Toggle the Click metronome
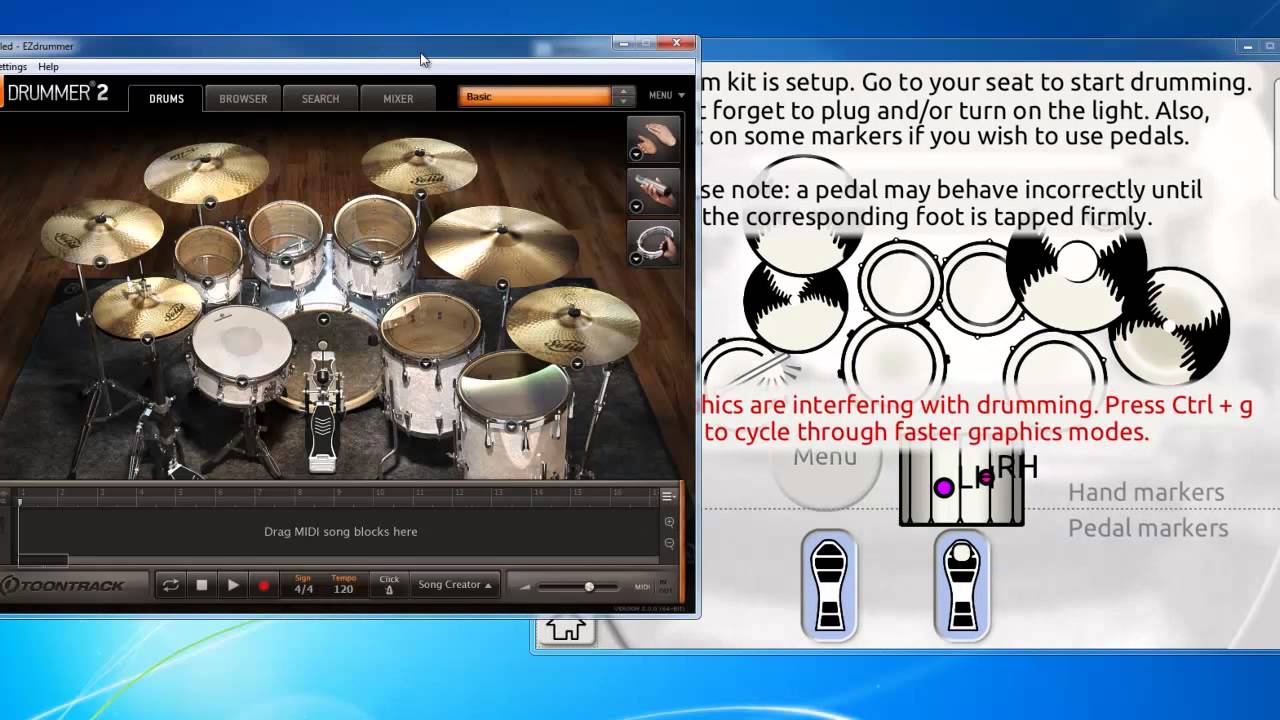This screenshot has width=1280, height=720. (x=389, y=585)
